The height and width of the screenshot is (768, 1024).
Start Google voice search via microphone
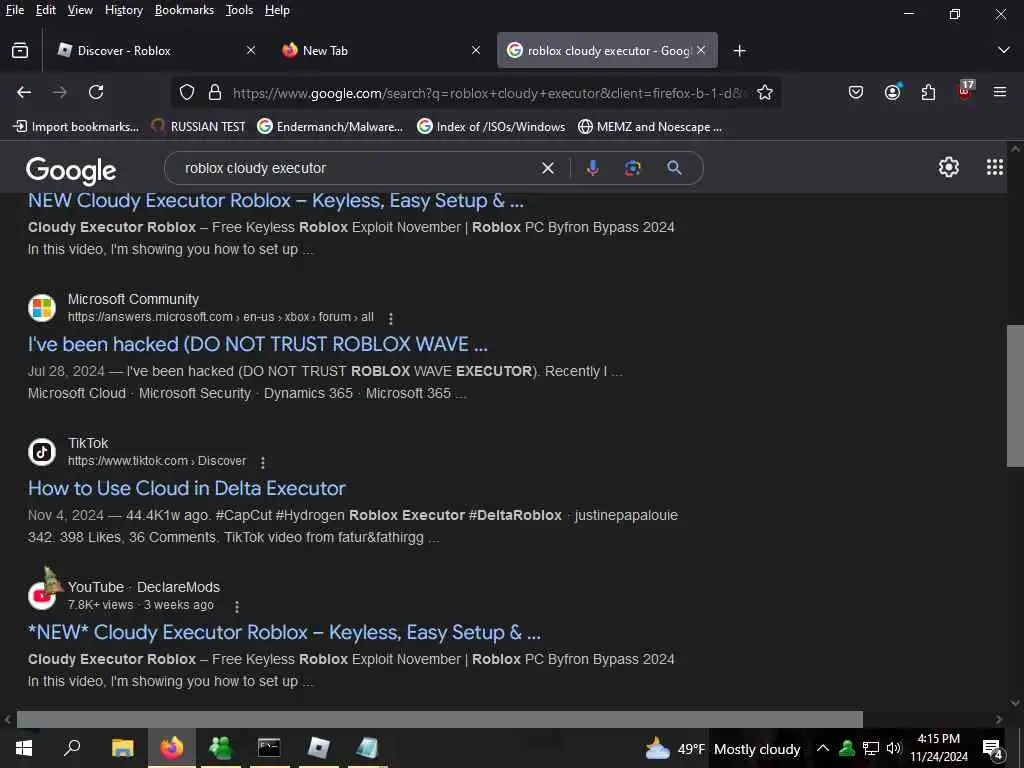click(592, 168)
